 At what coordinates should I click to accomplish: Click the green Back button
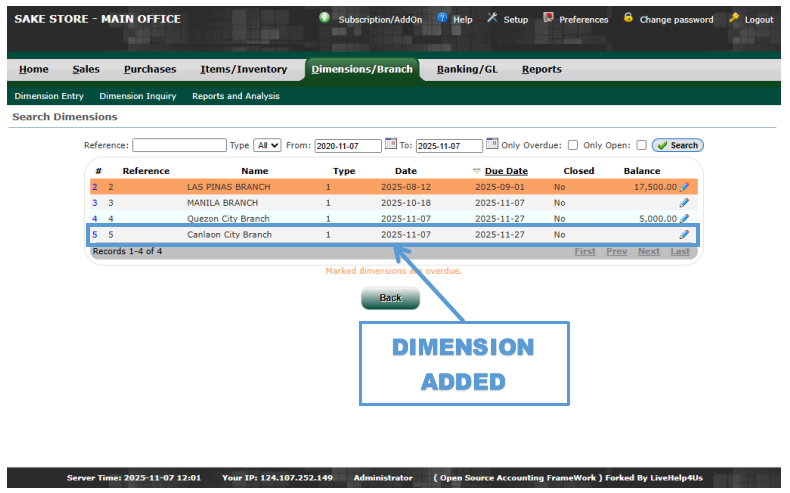390,298
